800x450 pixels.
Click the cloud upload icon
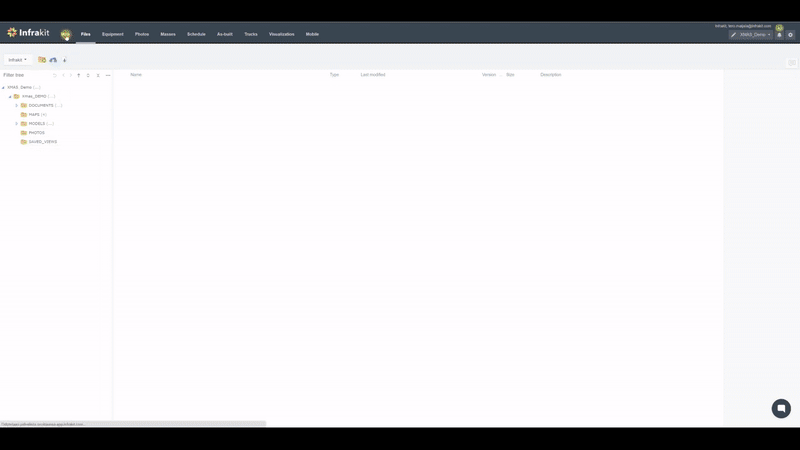click(x=53, y=60)
